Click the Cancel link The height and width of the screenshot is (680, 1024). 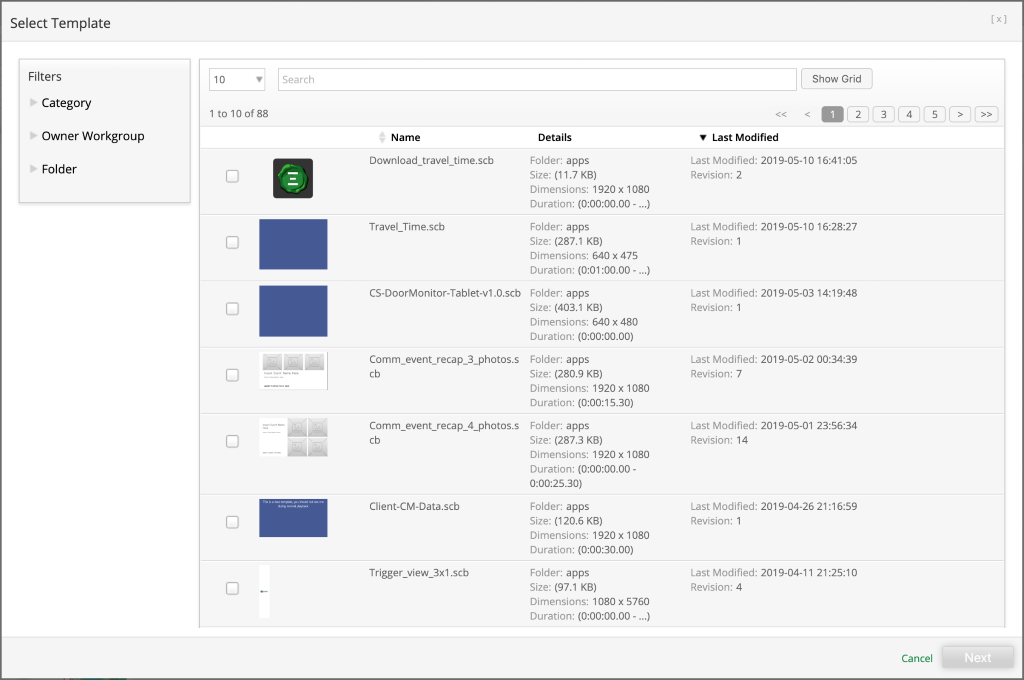click(x=916, y=658)
